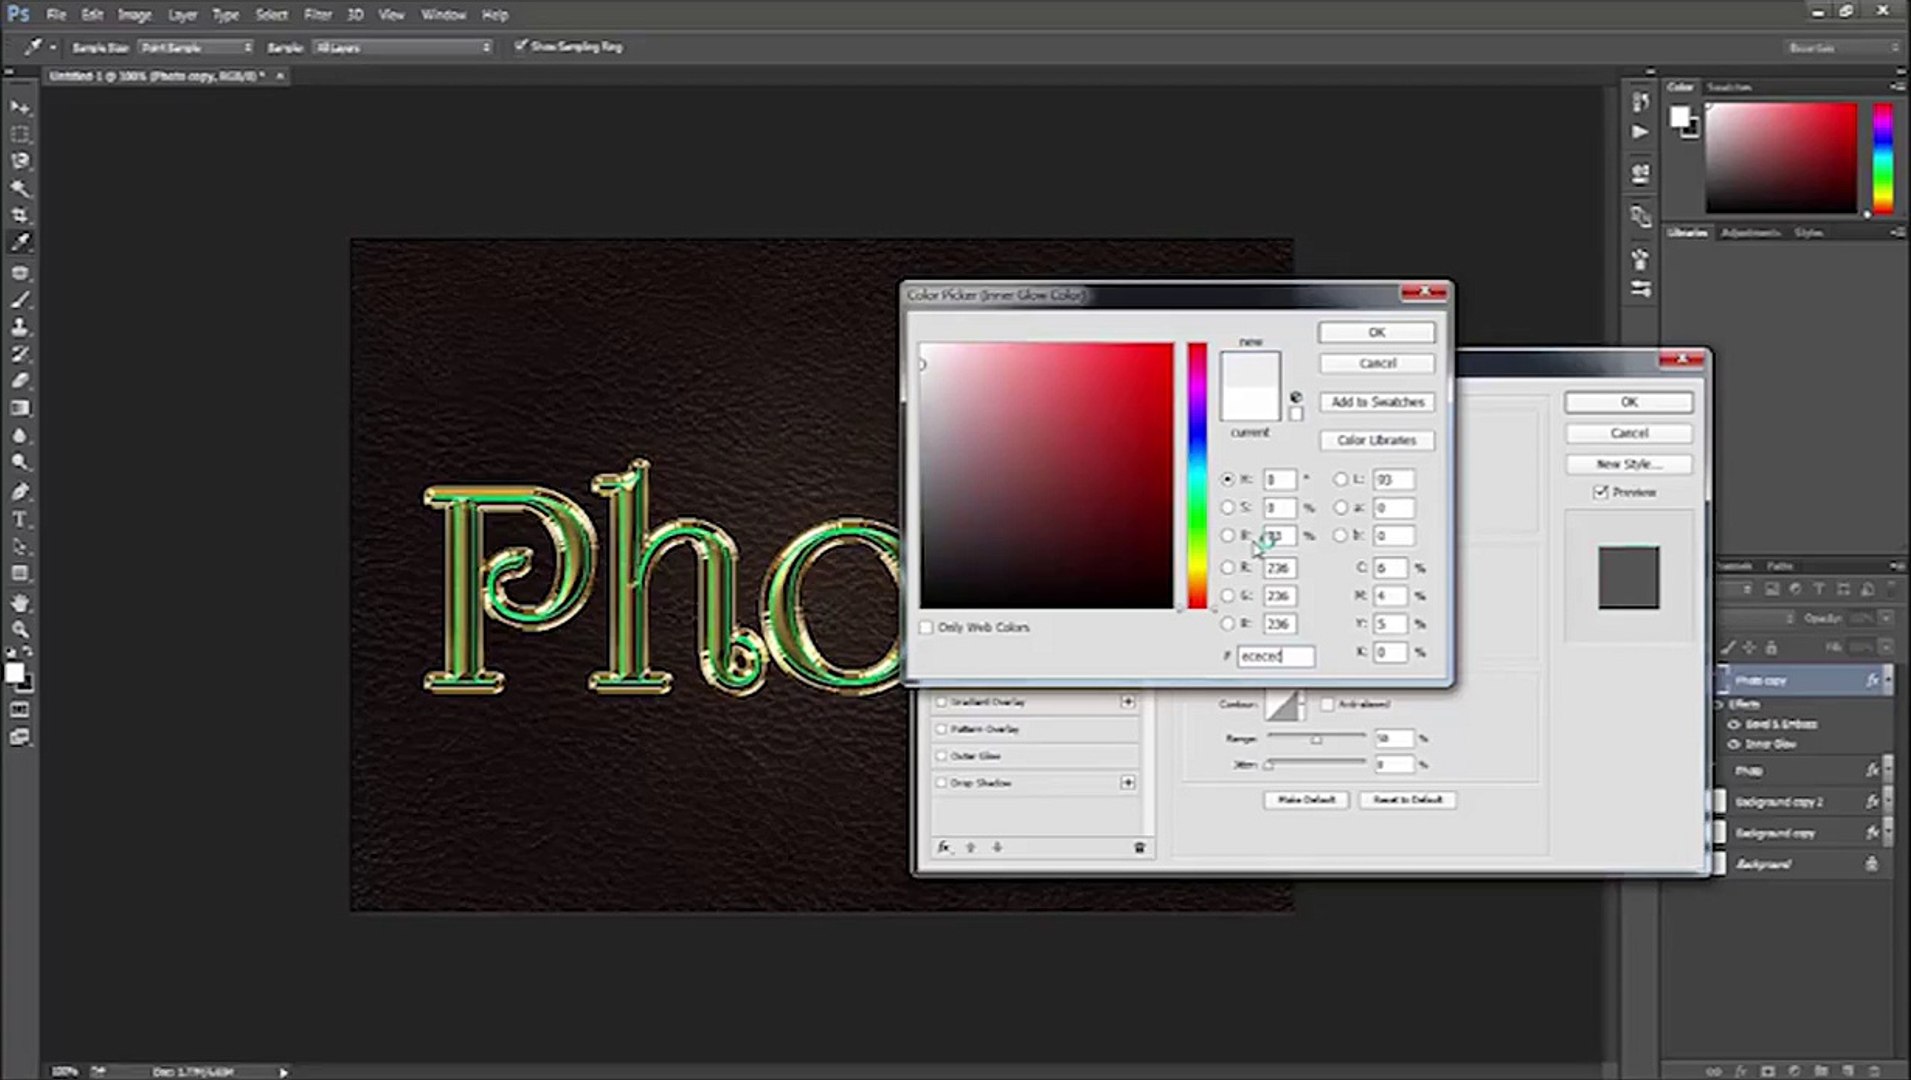The height and width of the screenshot is (1080, 1911).
Task: Open the Filter menu
Action: pyautogui.click(x=318, y=15)
